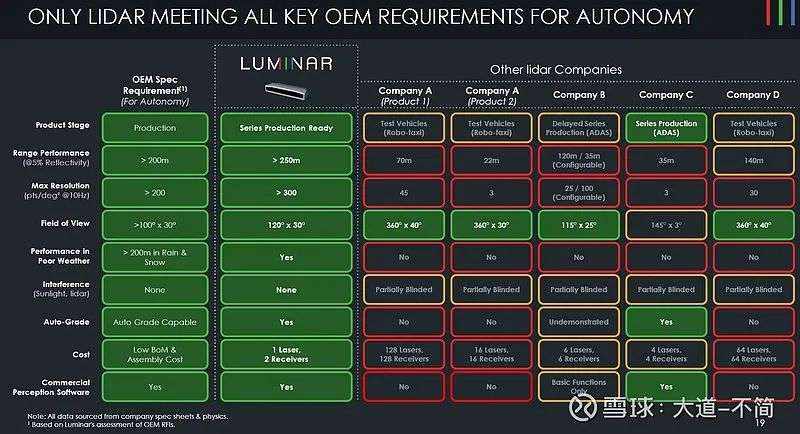Viewport: 800px width, 434px height.
Task: Click the 'Auto Grade Capable' cell
Action: (155, 322)
